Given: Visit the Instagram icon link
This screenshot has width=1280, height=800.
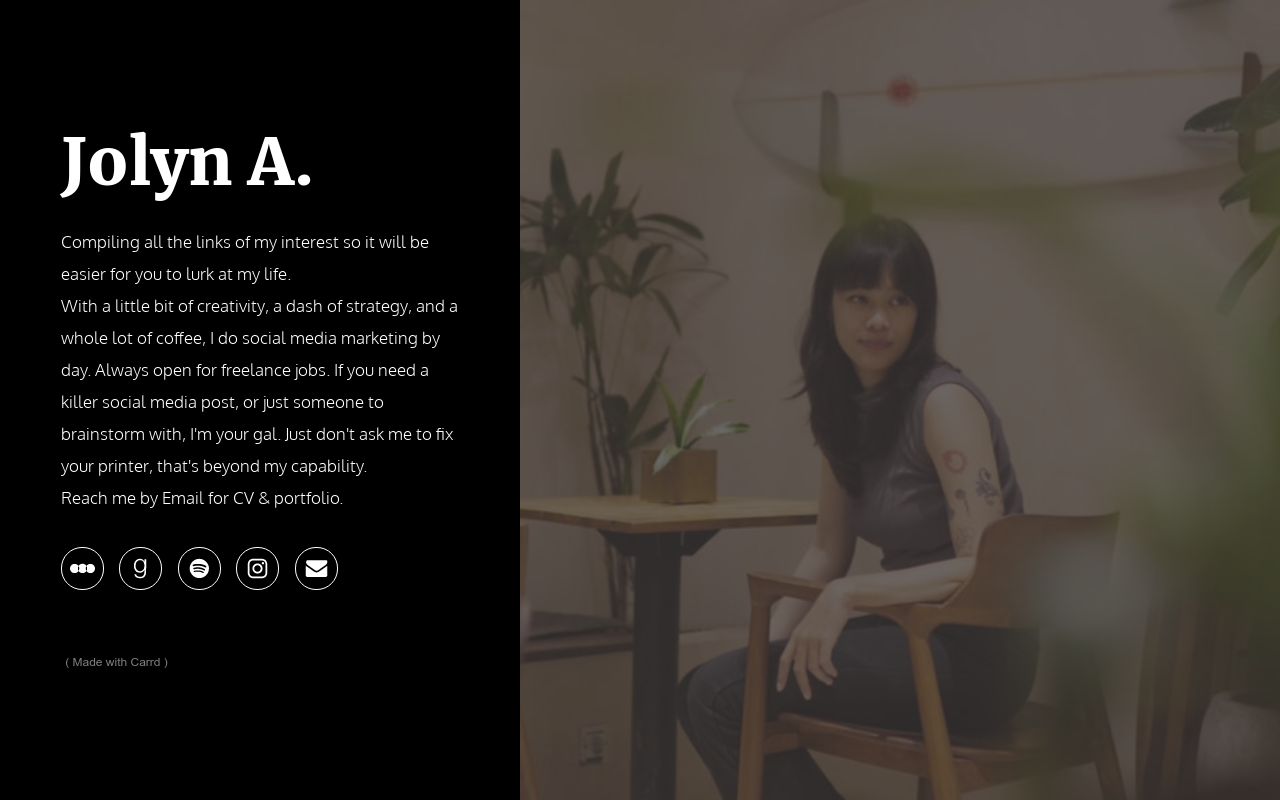Looking at the screenshot, I should coord(257,568).
